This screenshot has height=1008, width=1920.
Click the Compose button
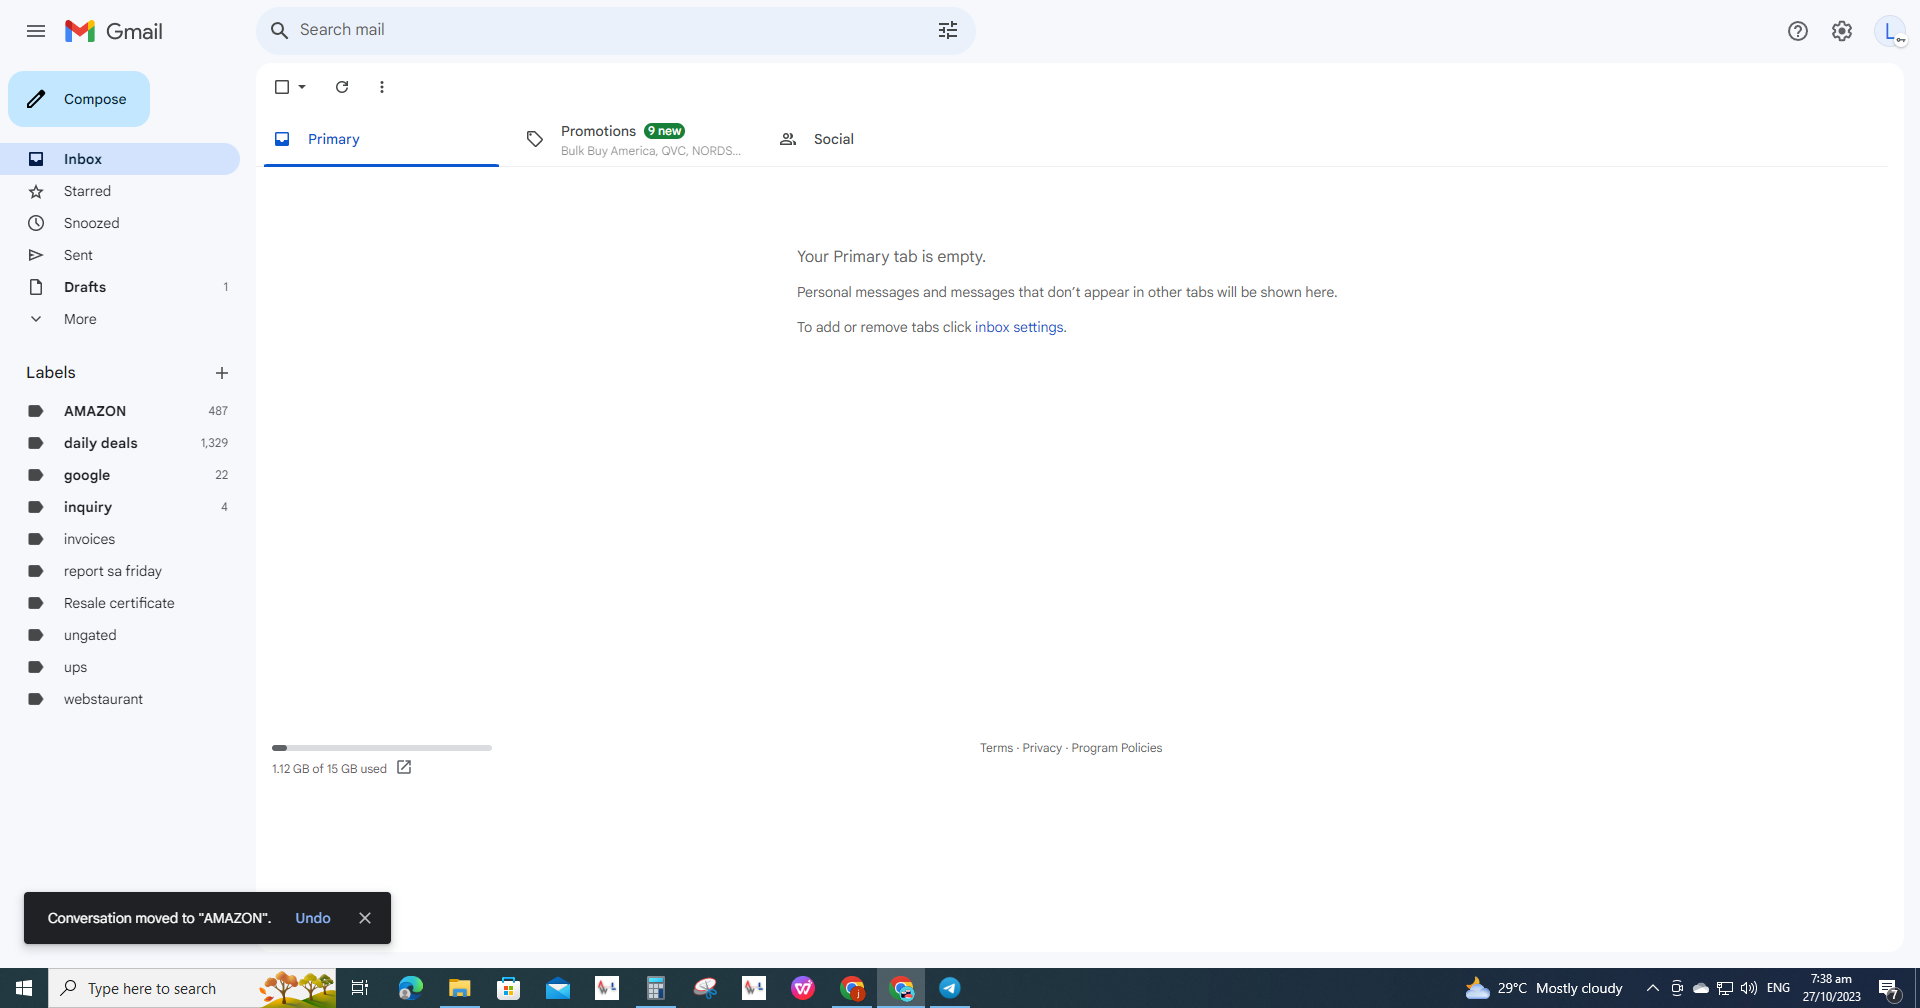[79, 99]
